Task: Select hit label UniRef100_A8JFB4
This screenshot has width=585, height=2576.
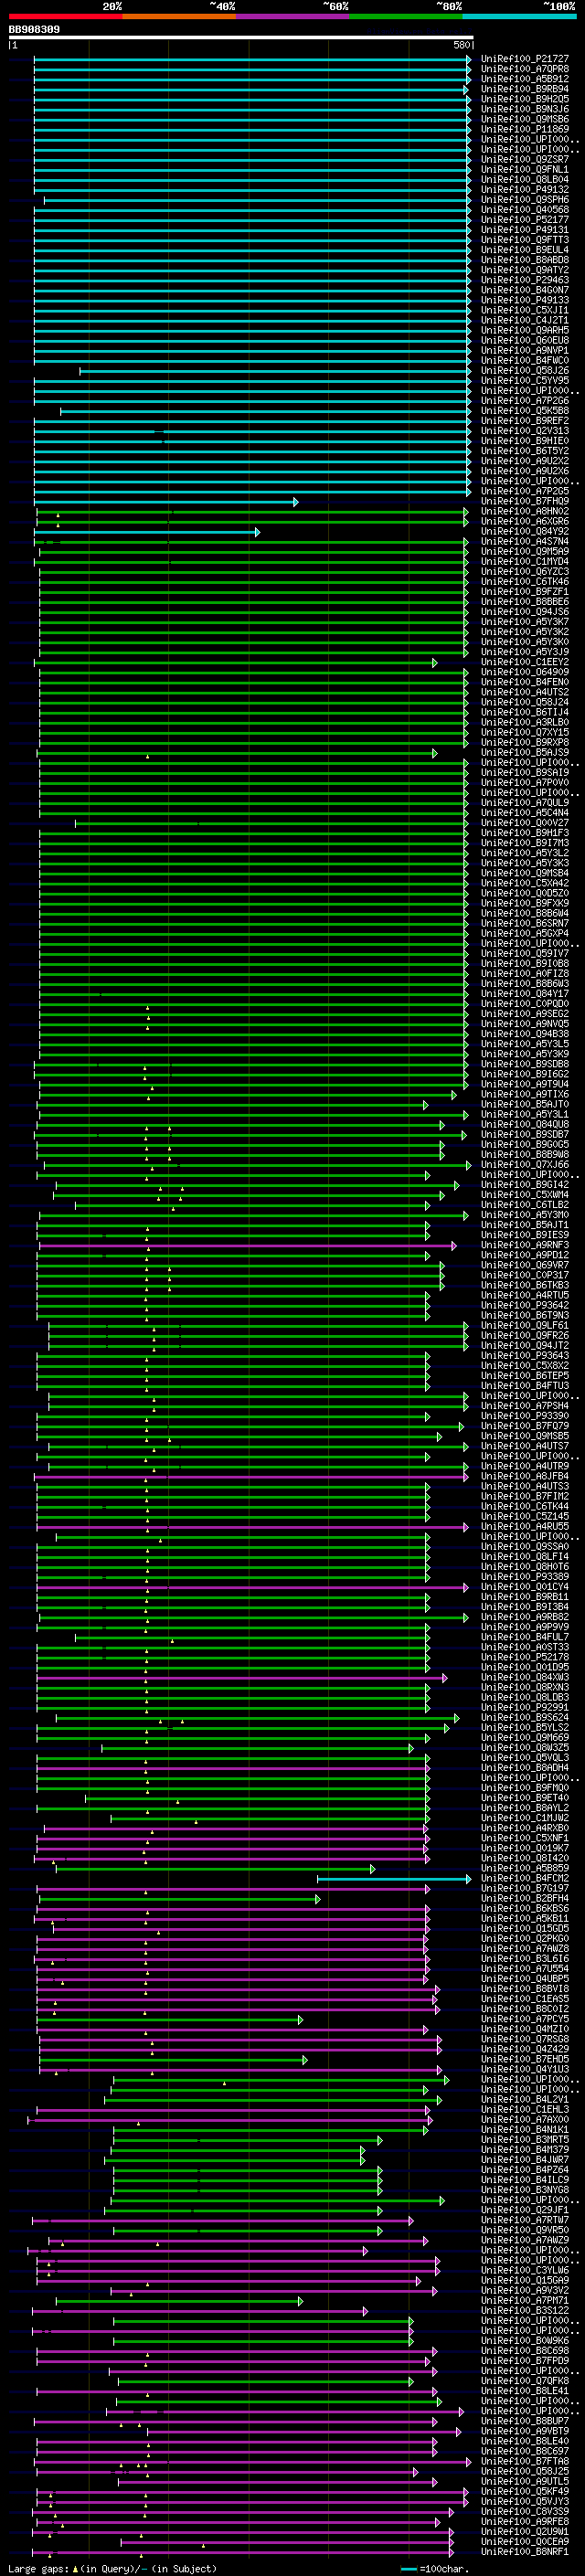Action: pos(525,1476)
